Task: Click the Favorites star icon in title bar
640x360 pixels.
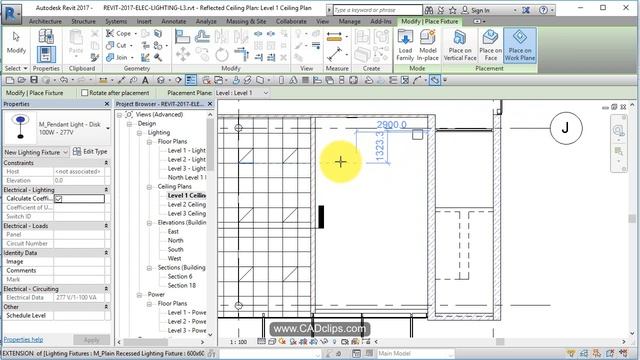Action: click(453, 10)
